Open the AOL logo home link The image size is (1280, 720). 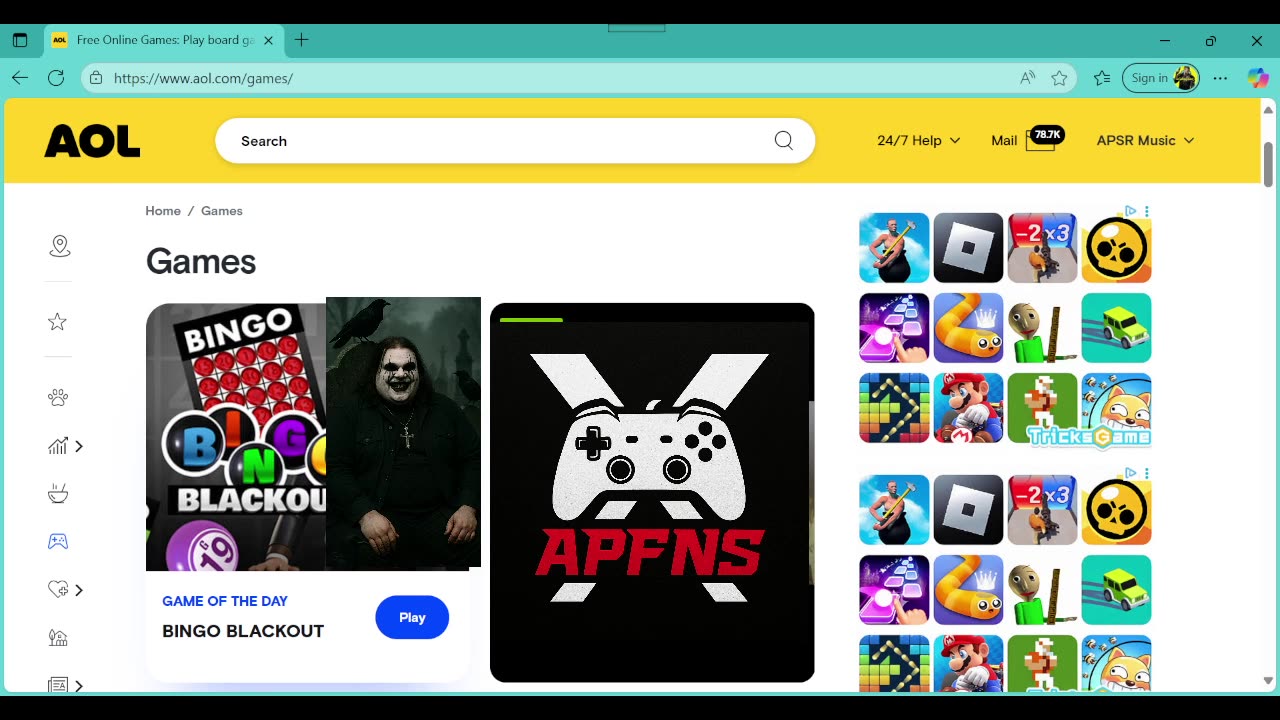[x=92, y=141]
